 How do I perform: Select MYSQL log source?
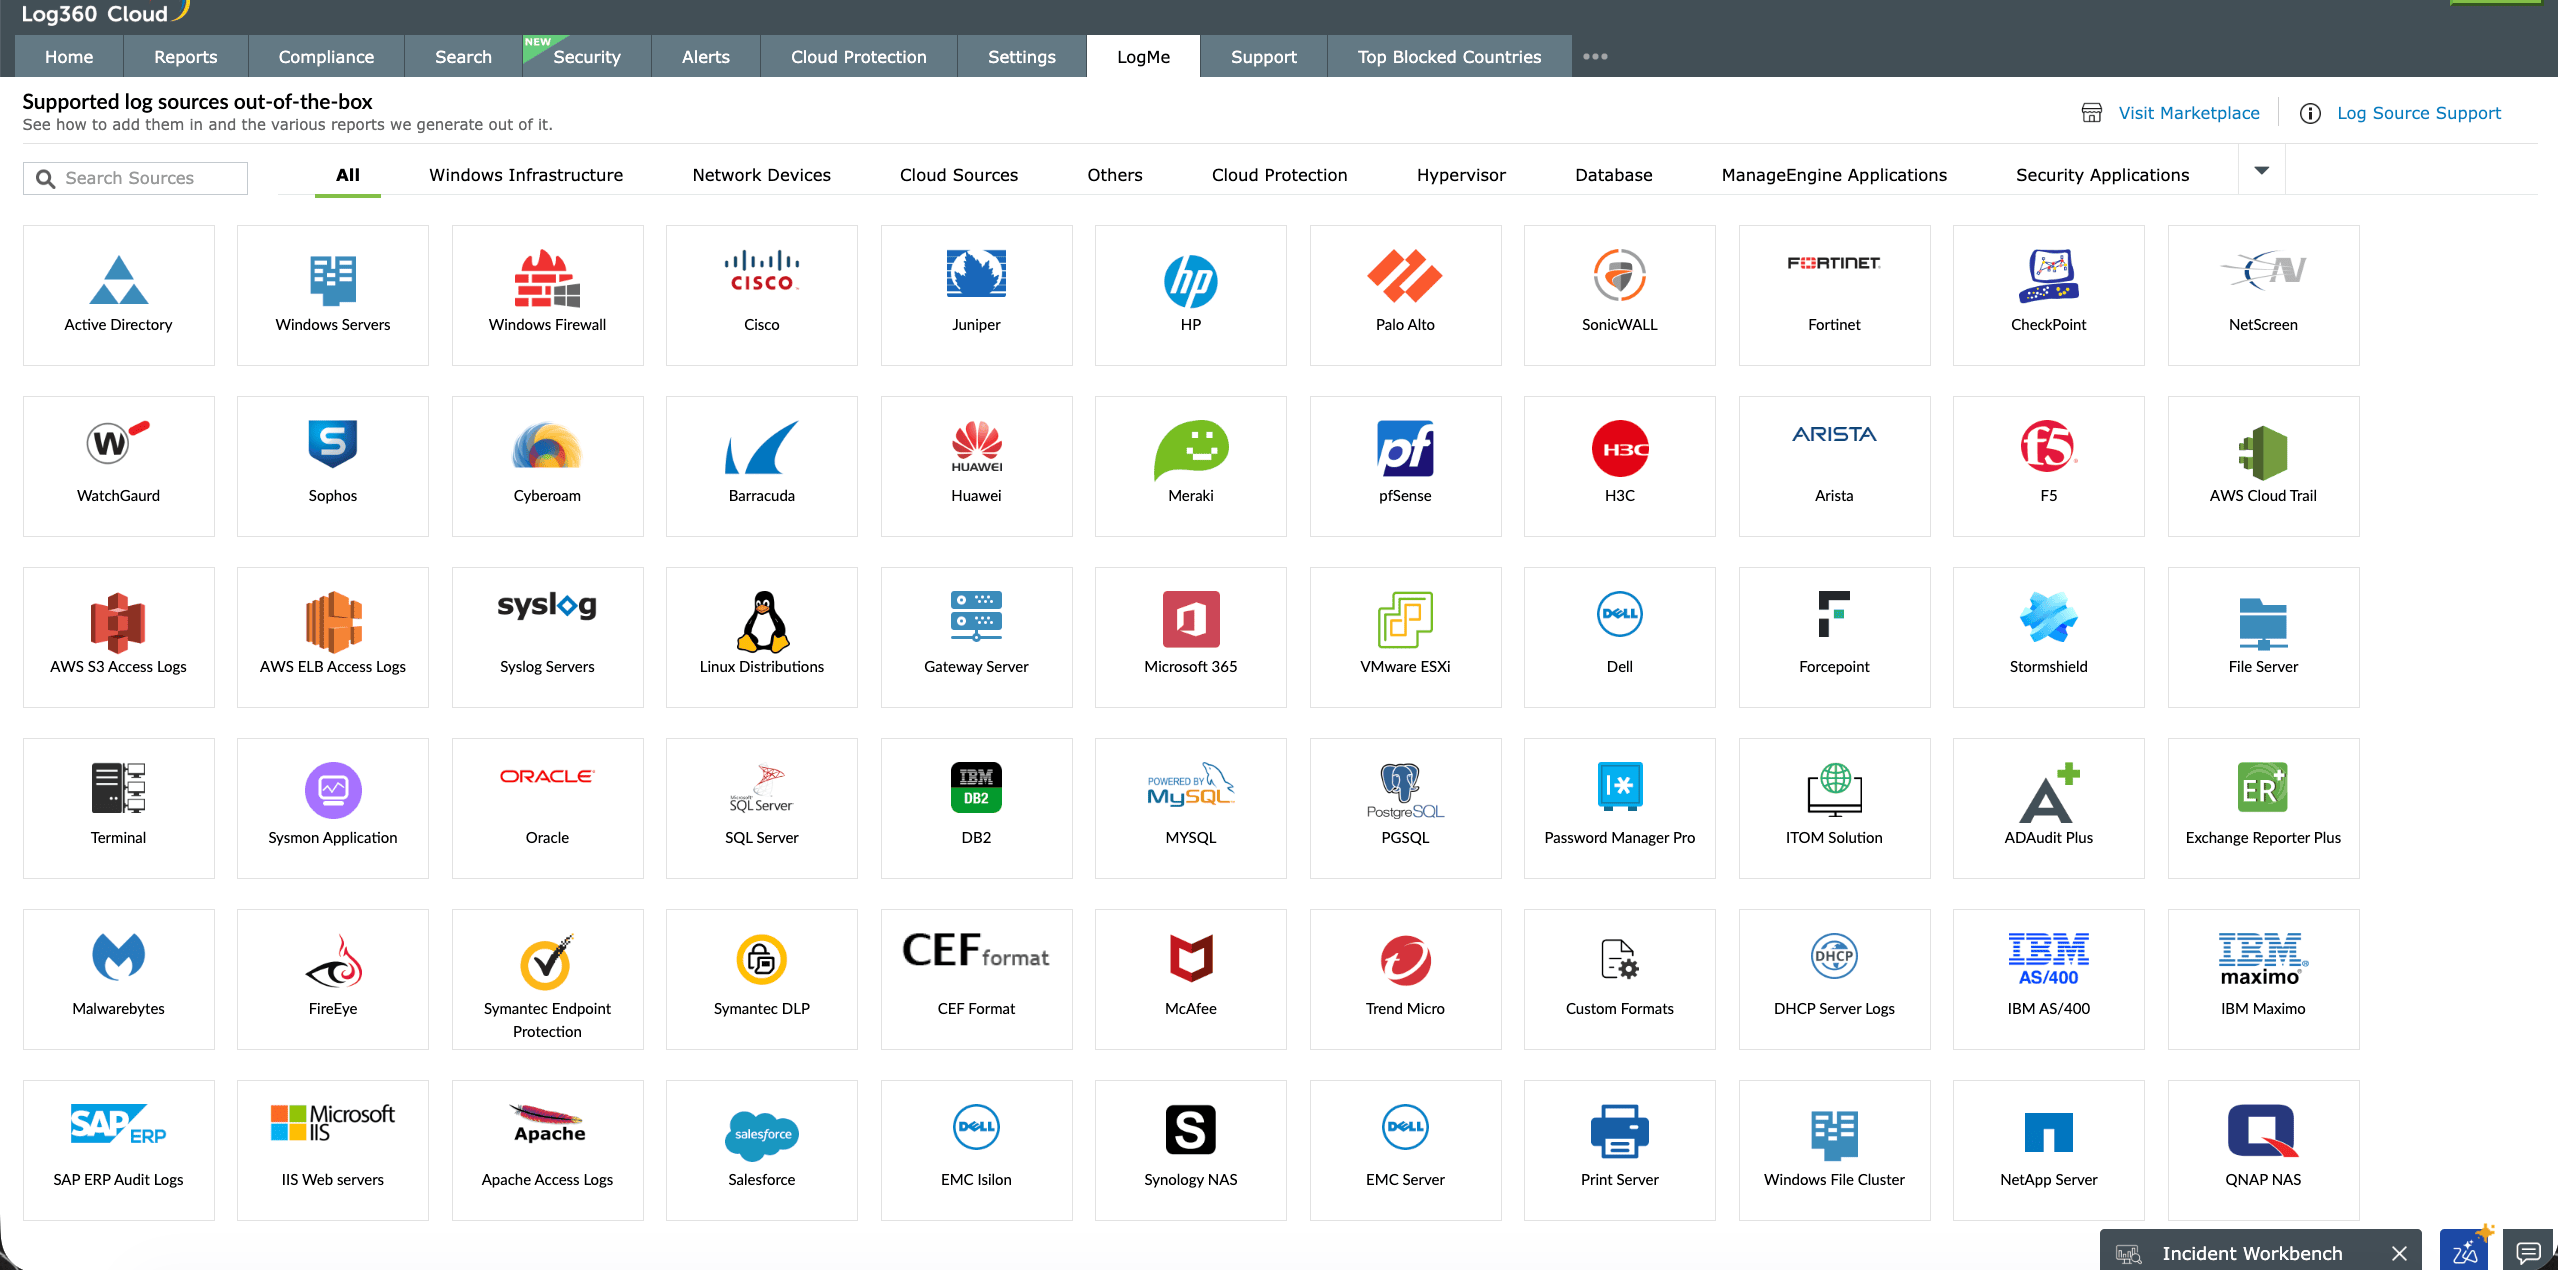point(1191,808)
